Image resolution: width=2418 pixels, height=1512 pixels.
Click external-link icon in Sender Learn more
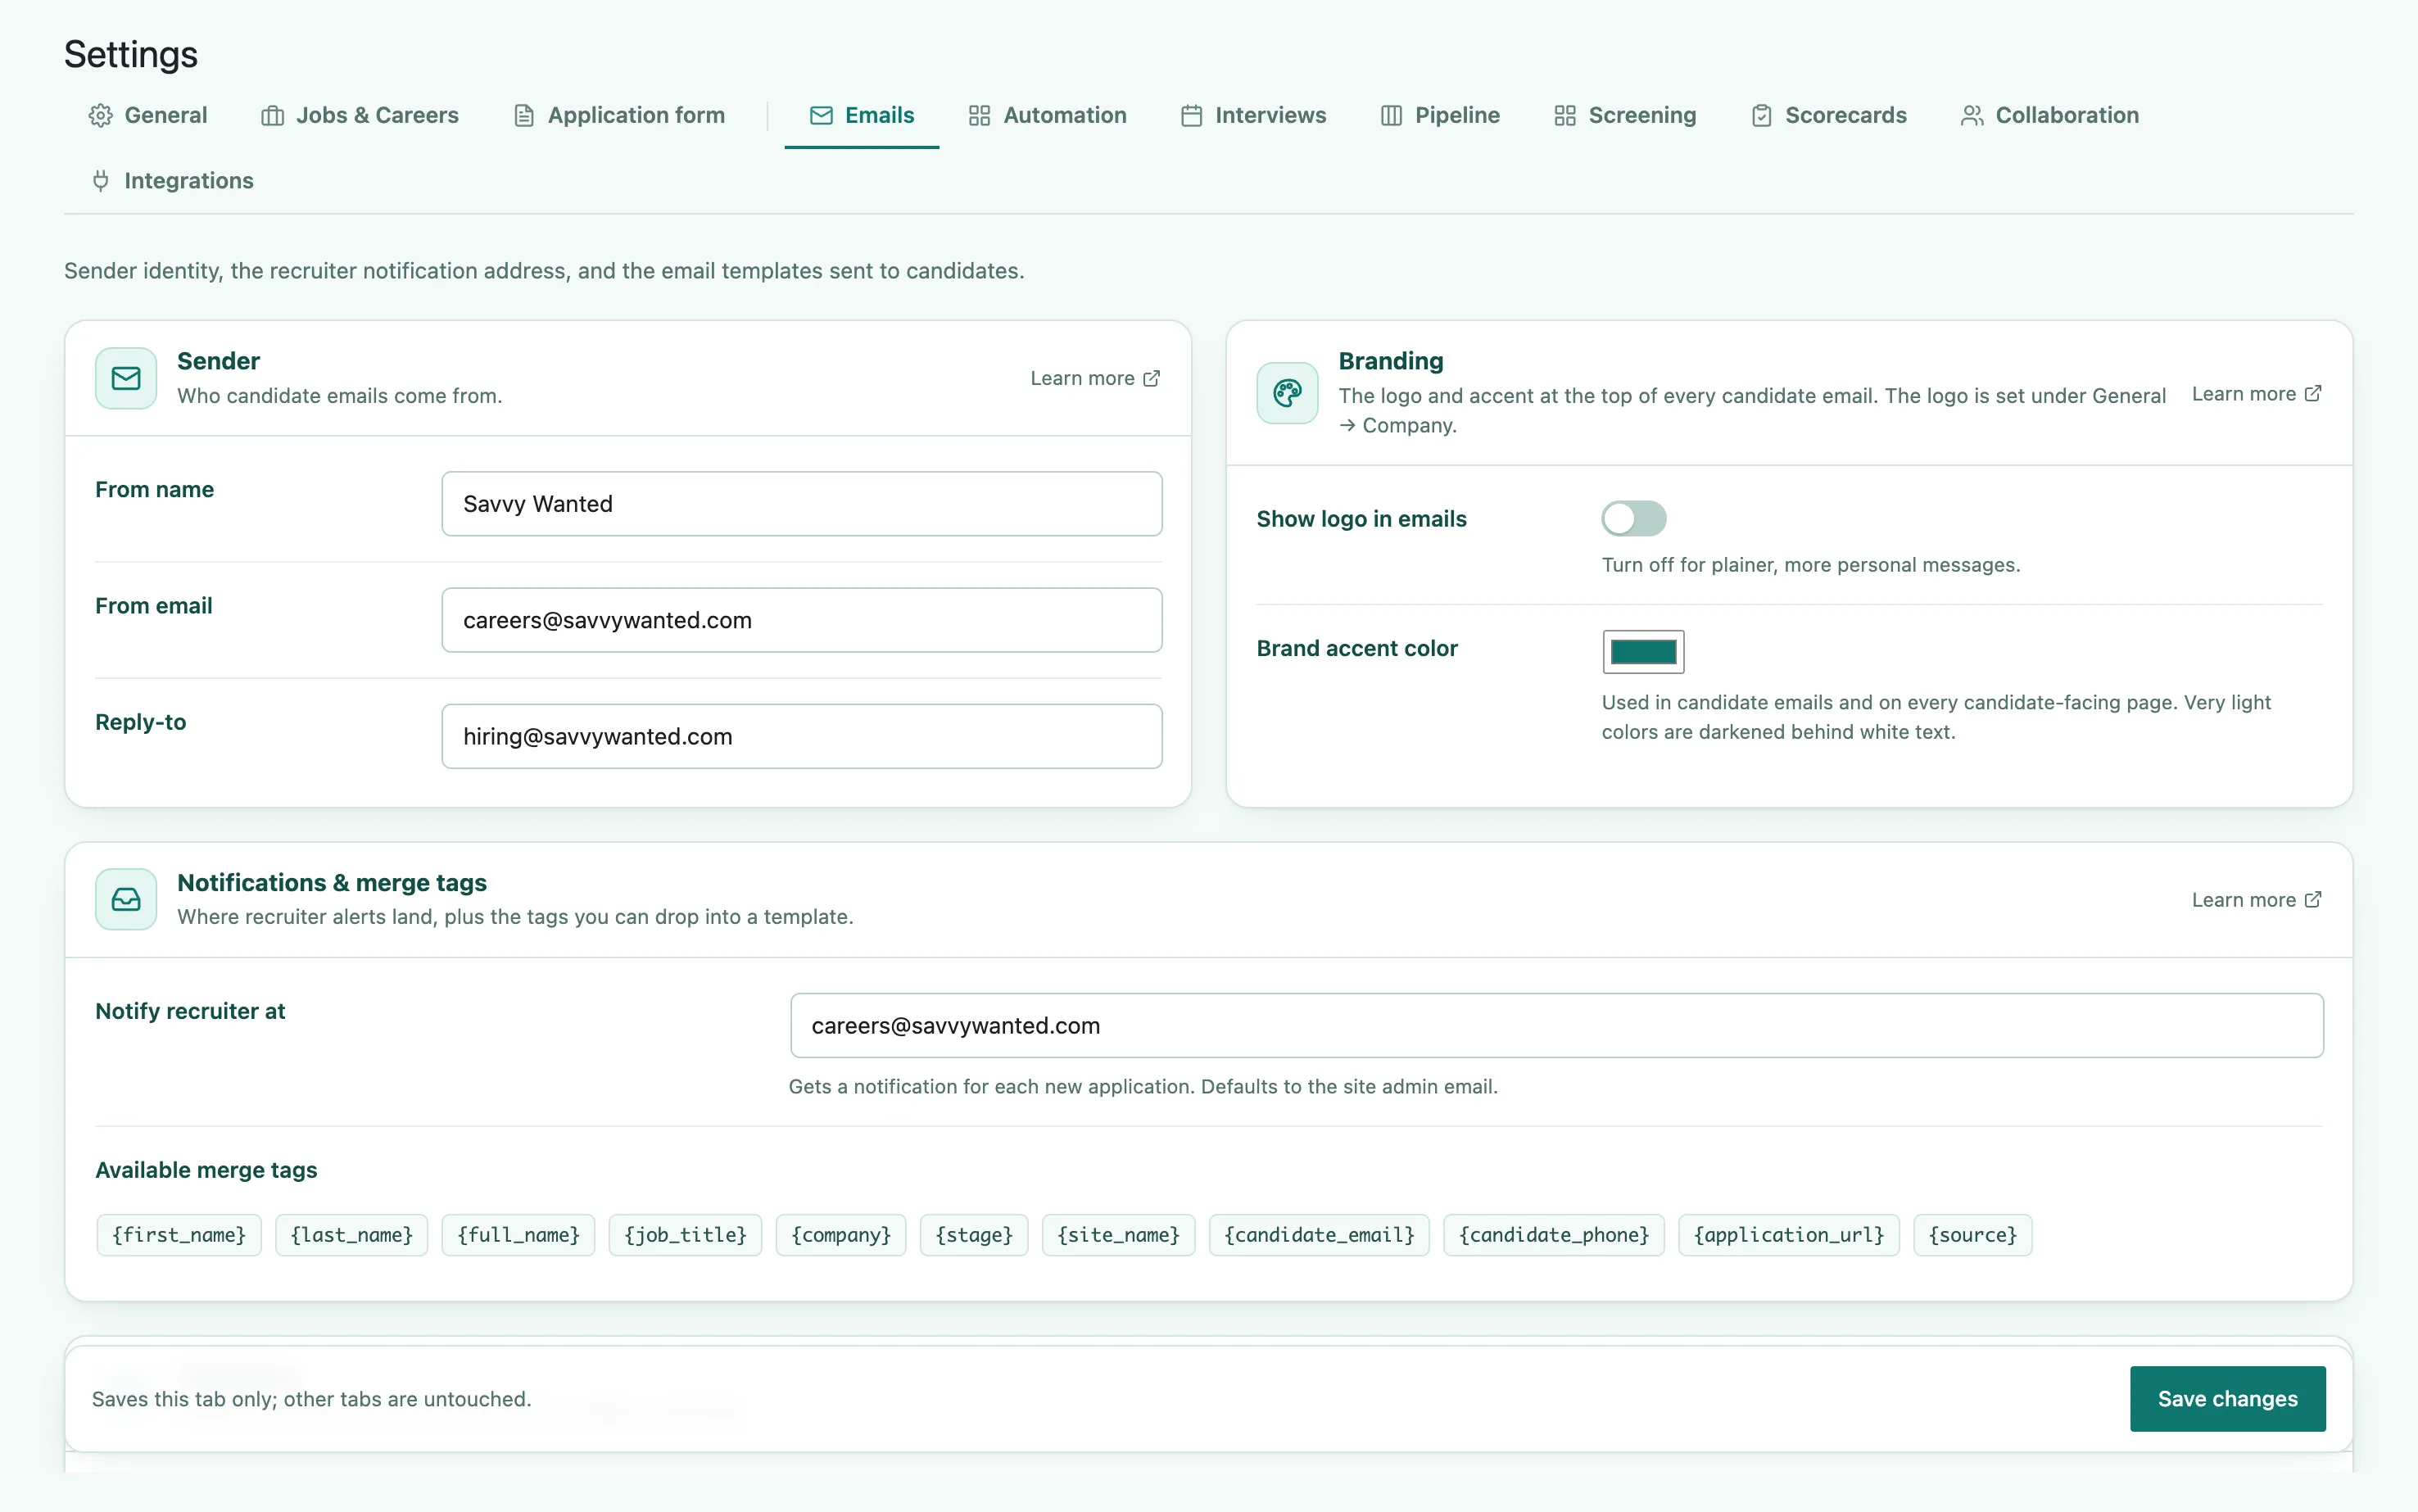pyautogui.click(x=1151, y=378)
